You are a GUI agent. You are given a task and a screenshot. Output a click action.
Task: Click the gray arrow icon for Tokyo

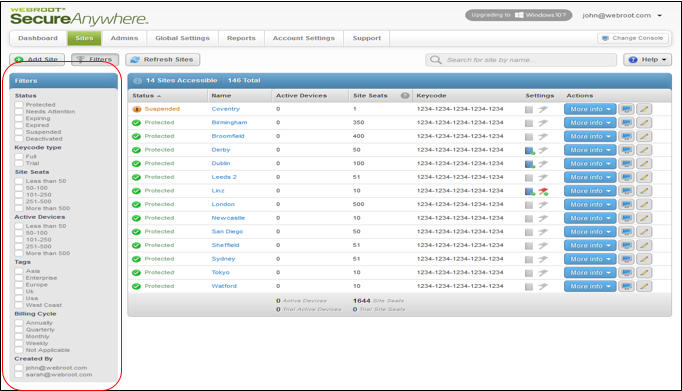tap(543, 273)
